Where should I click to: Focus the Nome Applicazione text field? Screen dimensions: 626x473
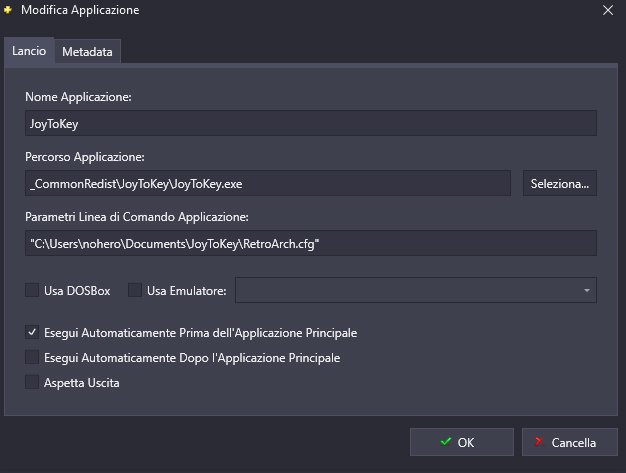311,123
